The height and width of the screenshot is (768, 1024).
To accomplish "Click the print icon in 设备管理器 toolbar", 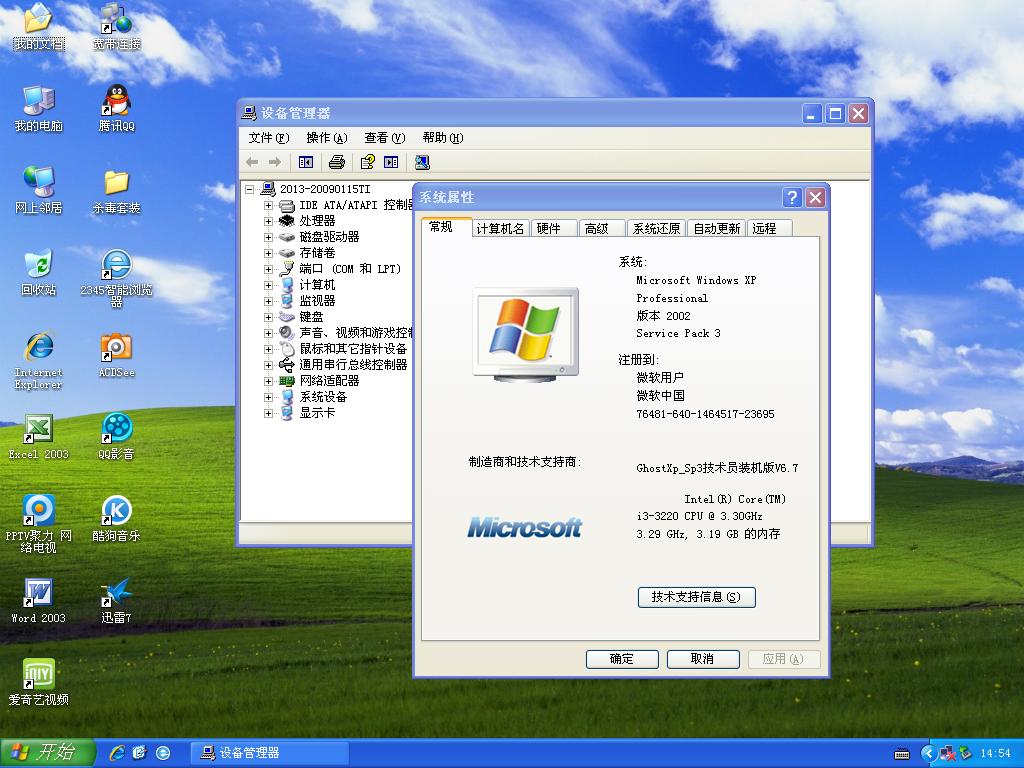I will click(x=337, y=162).
